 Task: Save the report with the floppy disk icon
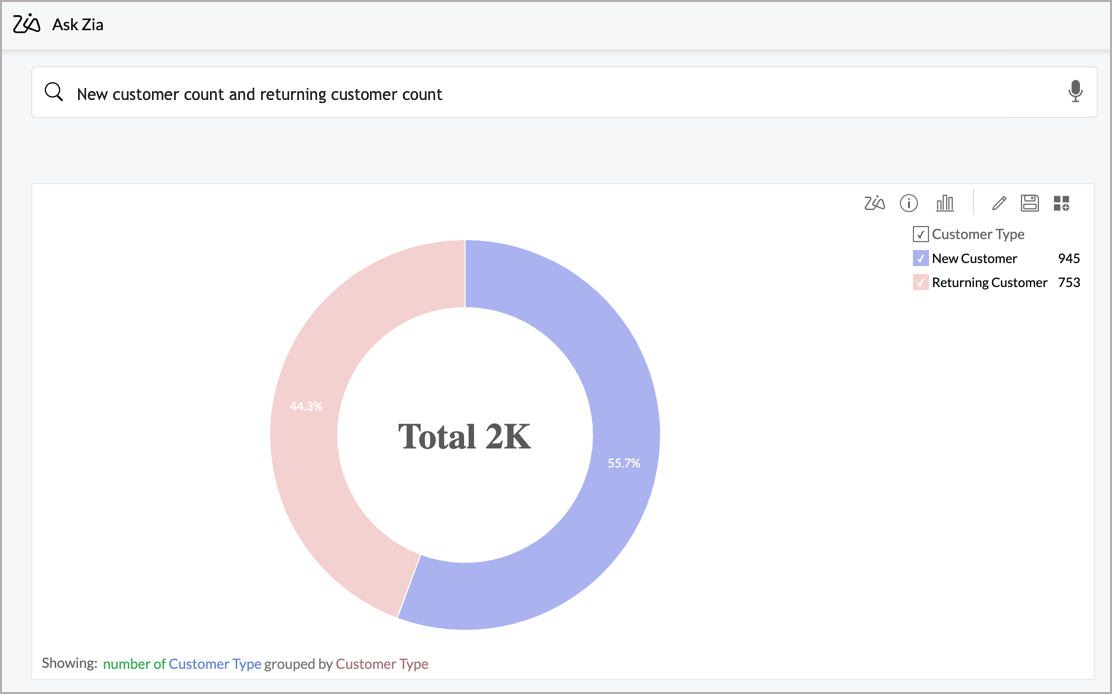pos(1030,203)
